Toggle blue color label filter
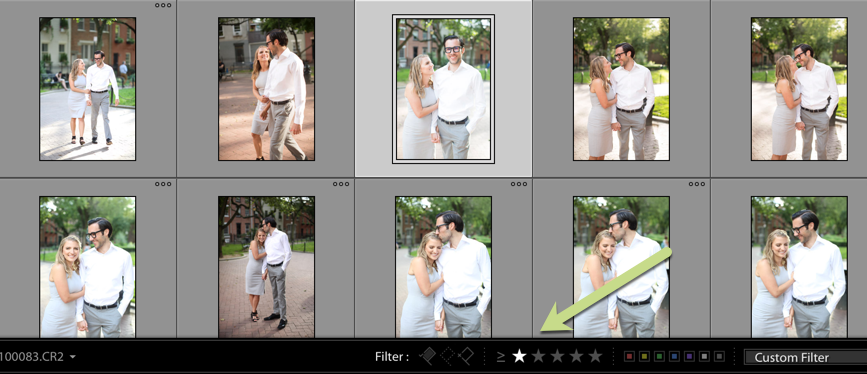The height and width of the screenshot is (374, 867). (x=674, y=356)
